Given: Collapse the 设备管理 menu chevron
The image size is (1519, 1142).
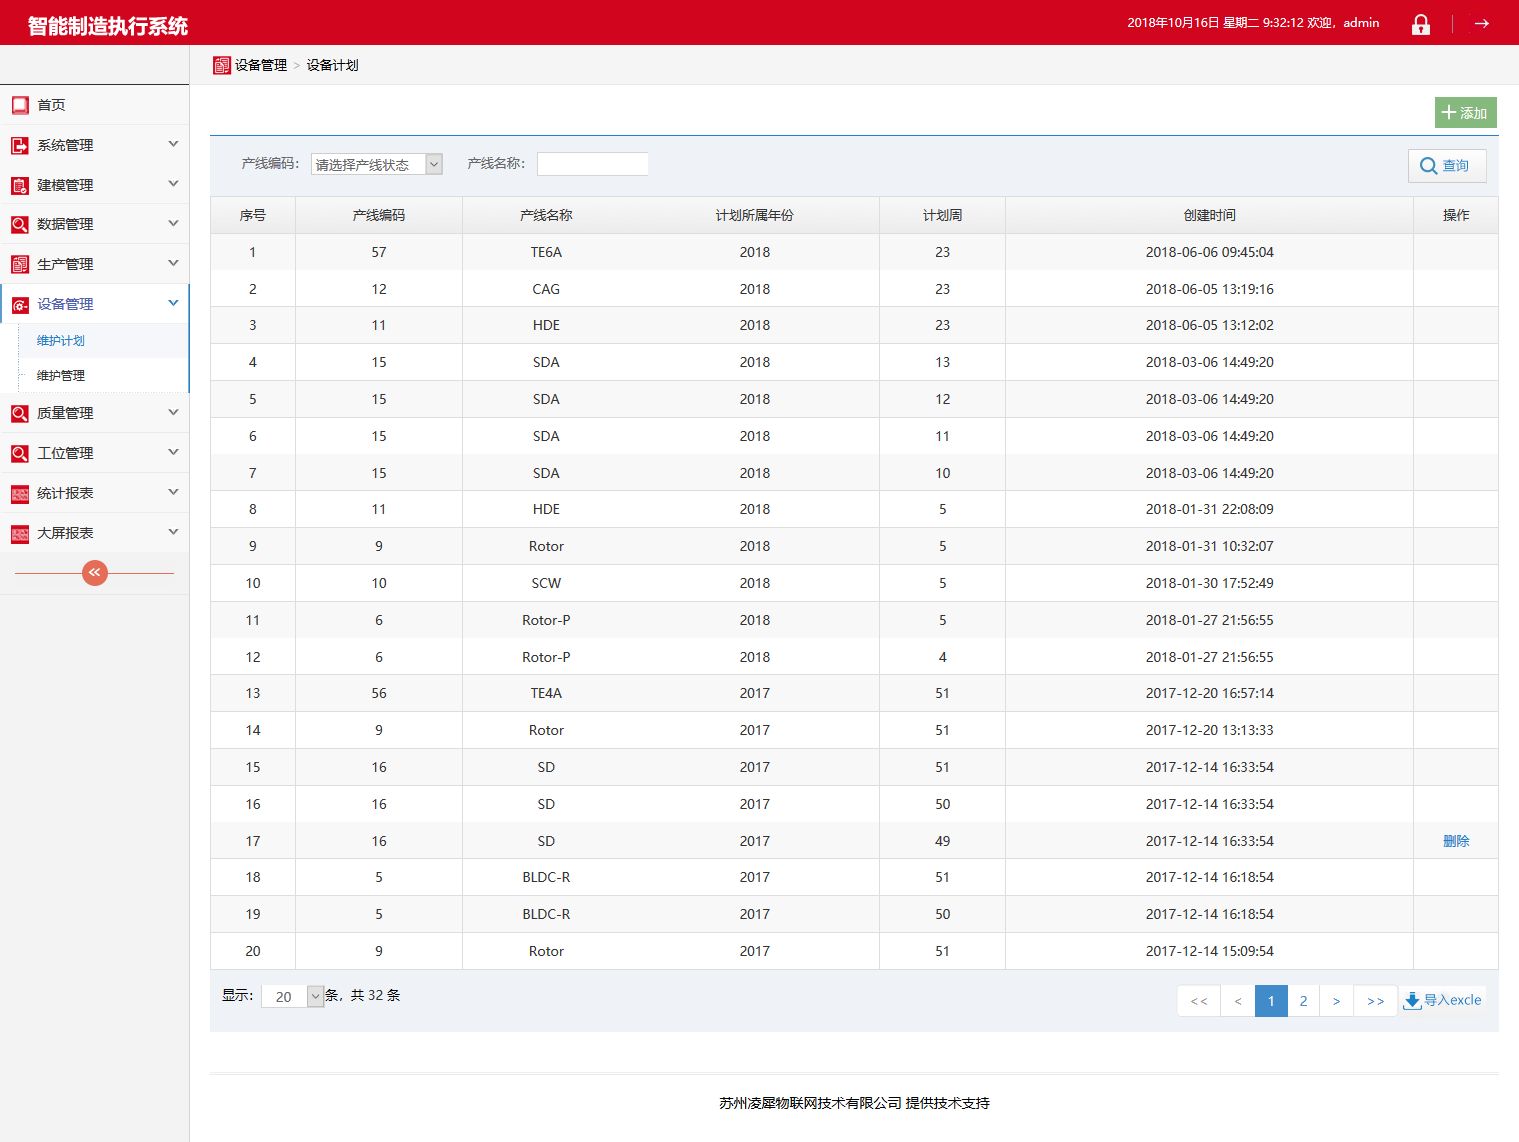Looking at the screenshot, I should tap(173, 303).
